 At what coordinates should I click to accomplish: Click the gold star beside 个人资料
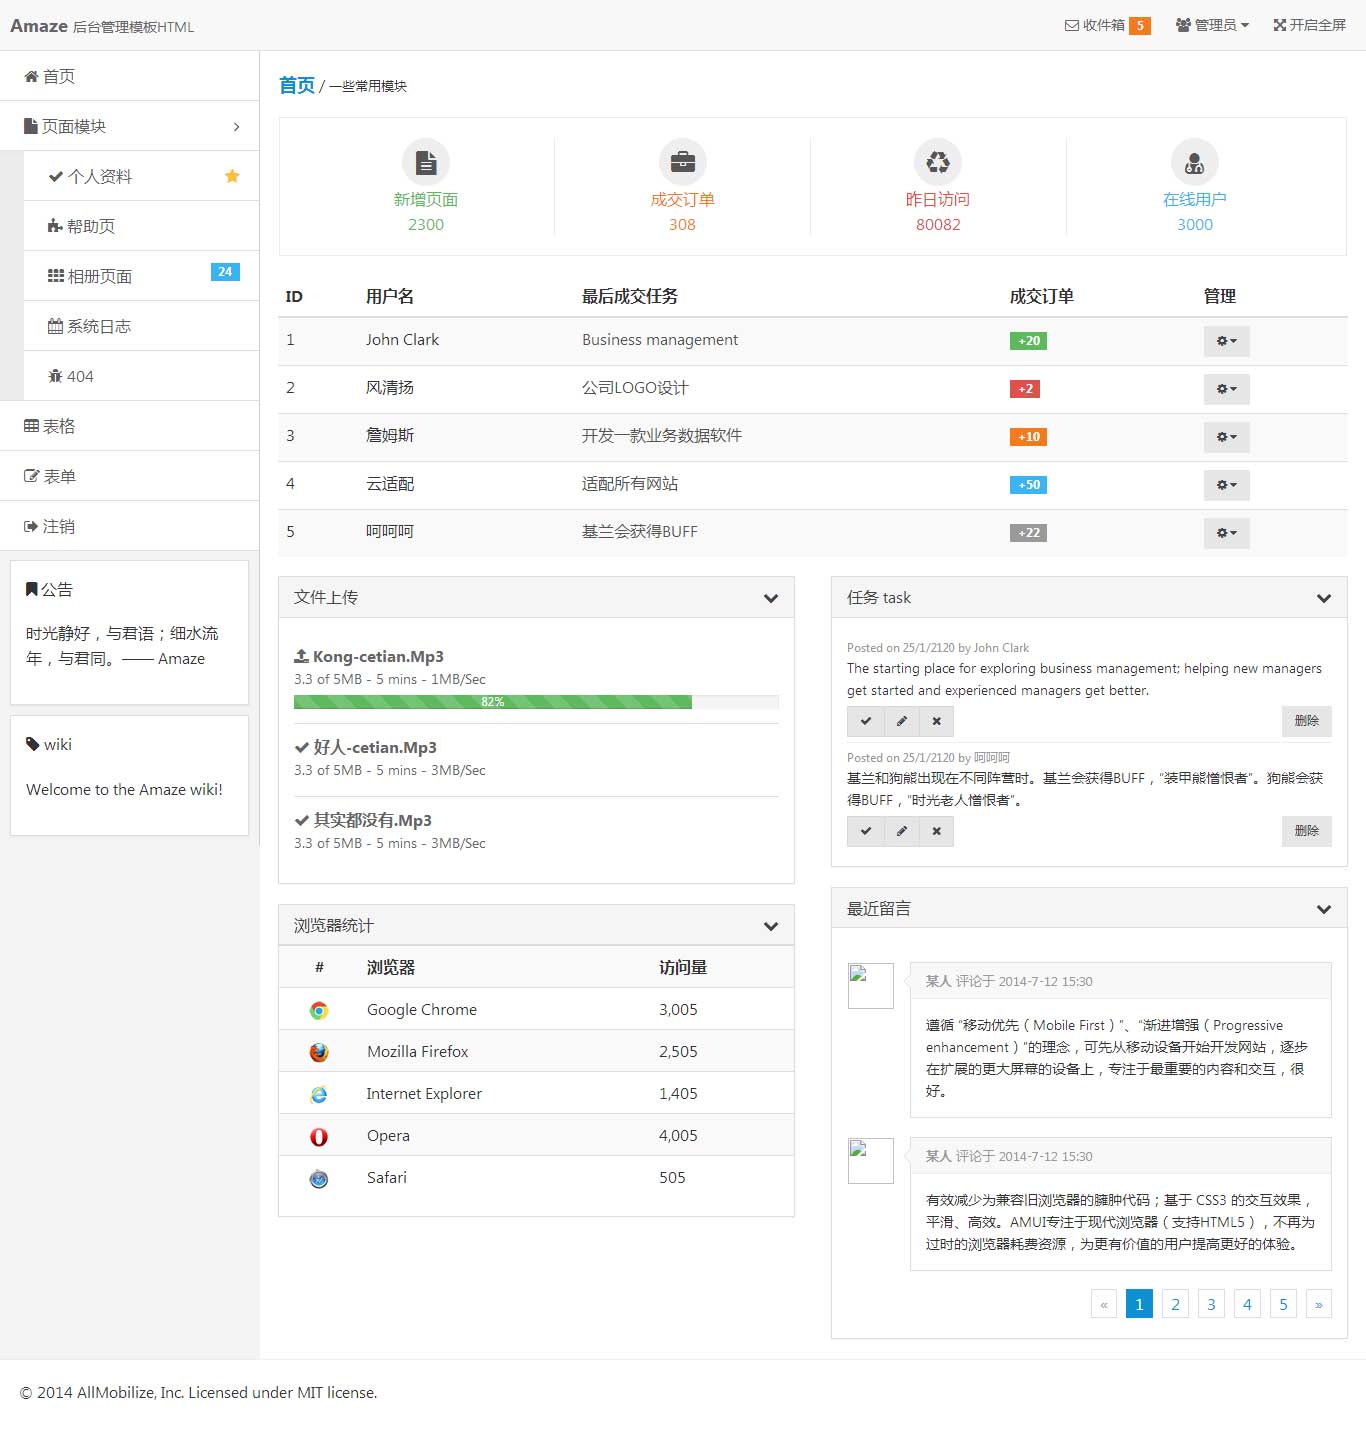click(x=232, y=176)
